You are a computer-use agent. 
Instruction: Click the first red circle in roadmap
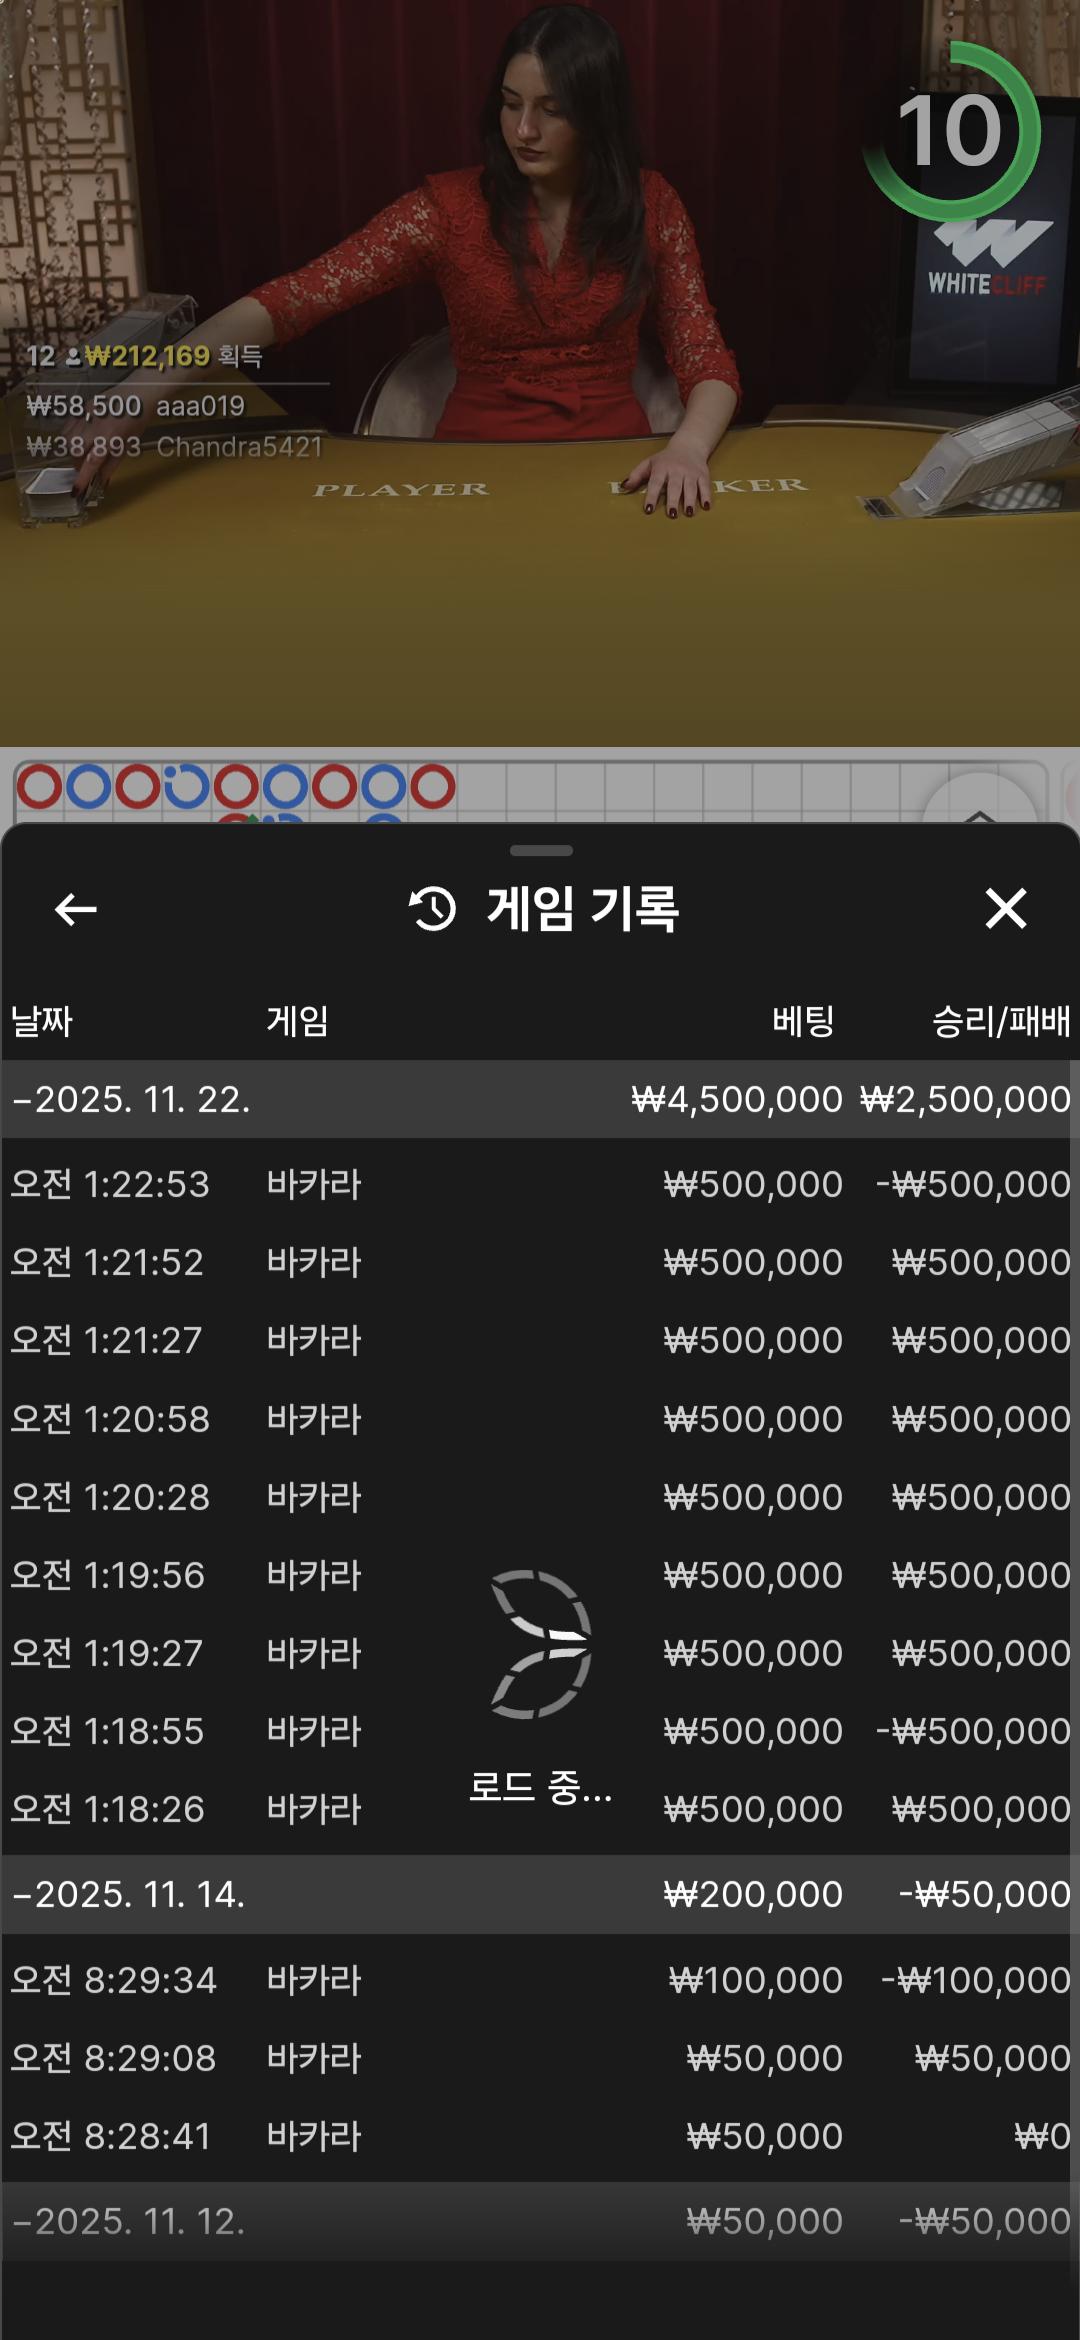click(x=40, y=787)
